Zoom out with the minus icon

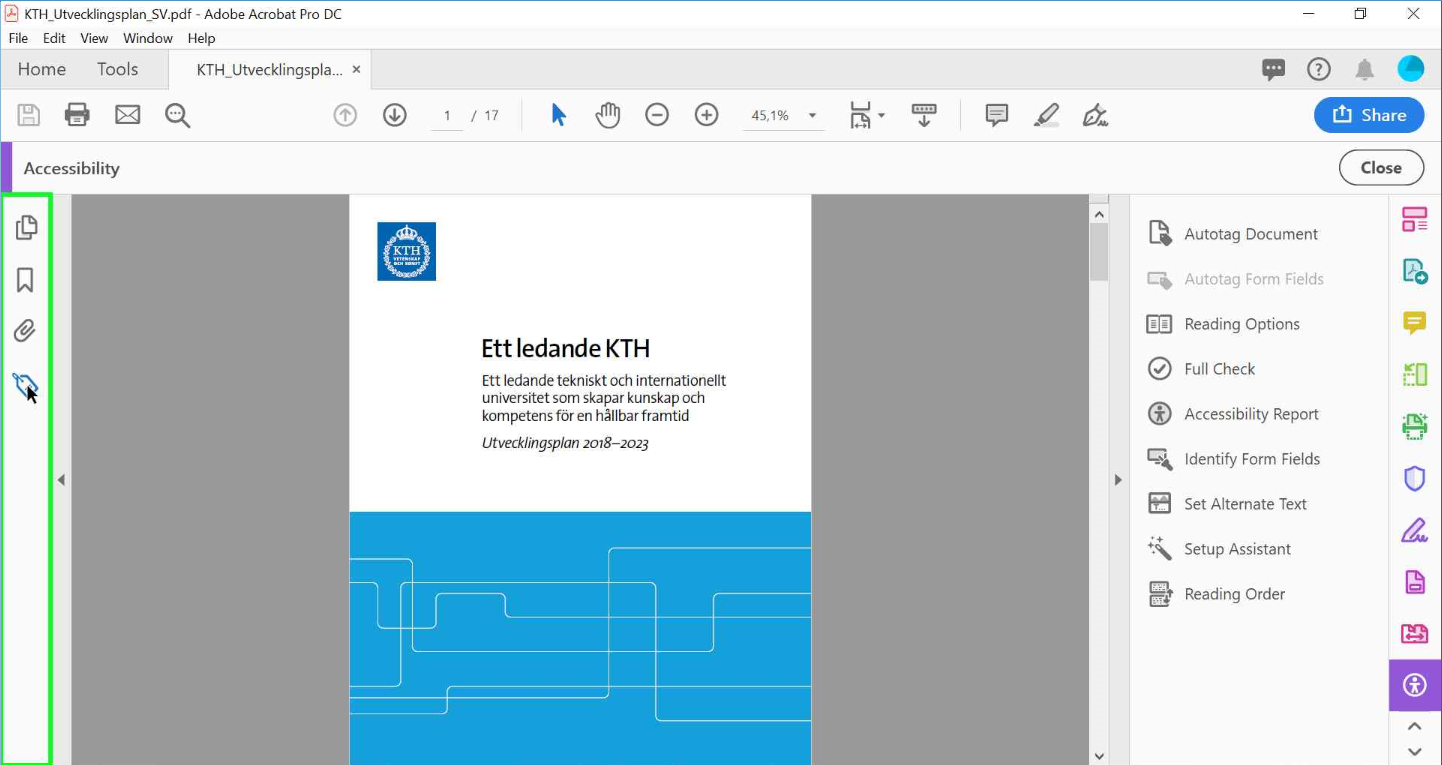click(657, 115)
